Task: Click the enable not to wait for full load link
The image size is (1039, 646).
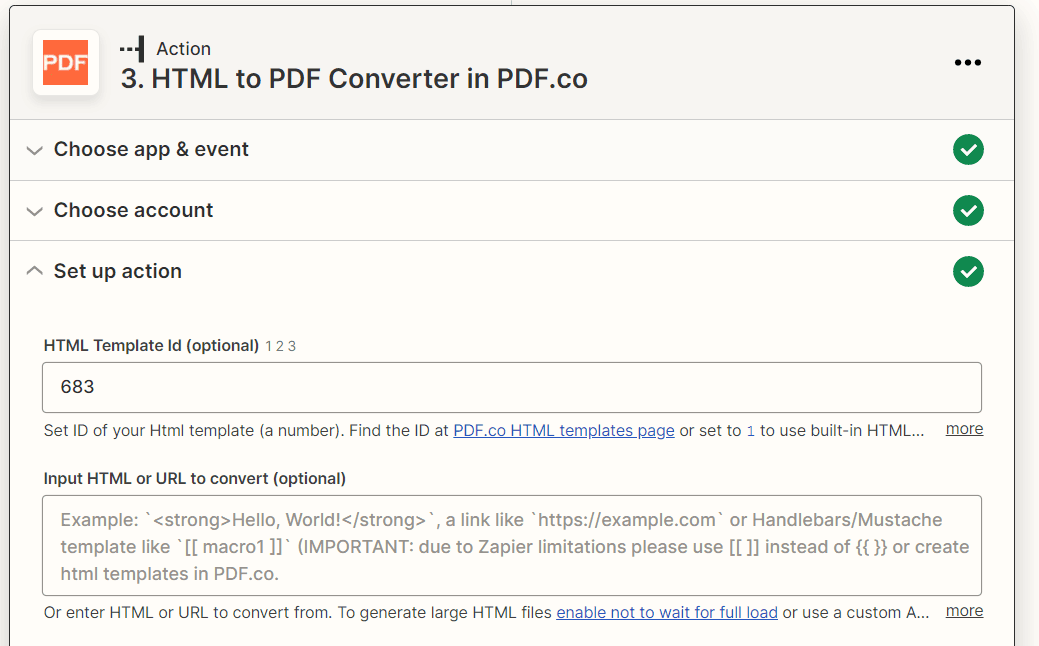Action: pyautogui.click(x=667, y=612)
